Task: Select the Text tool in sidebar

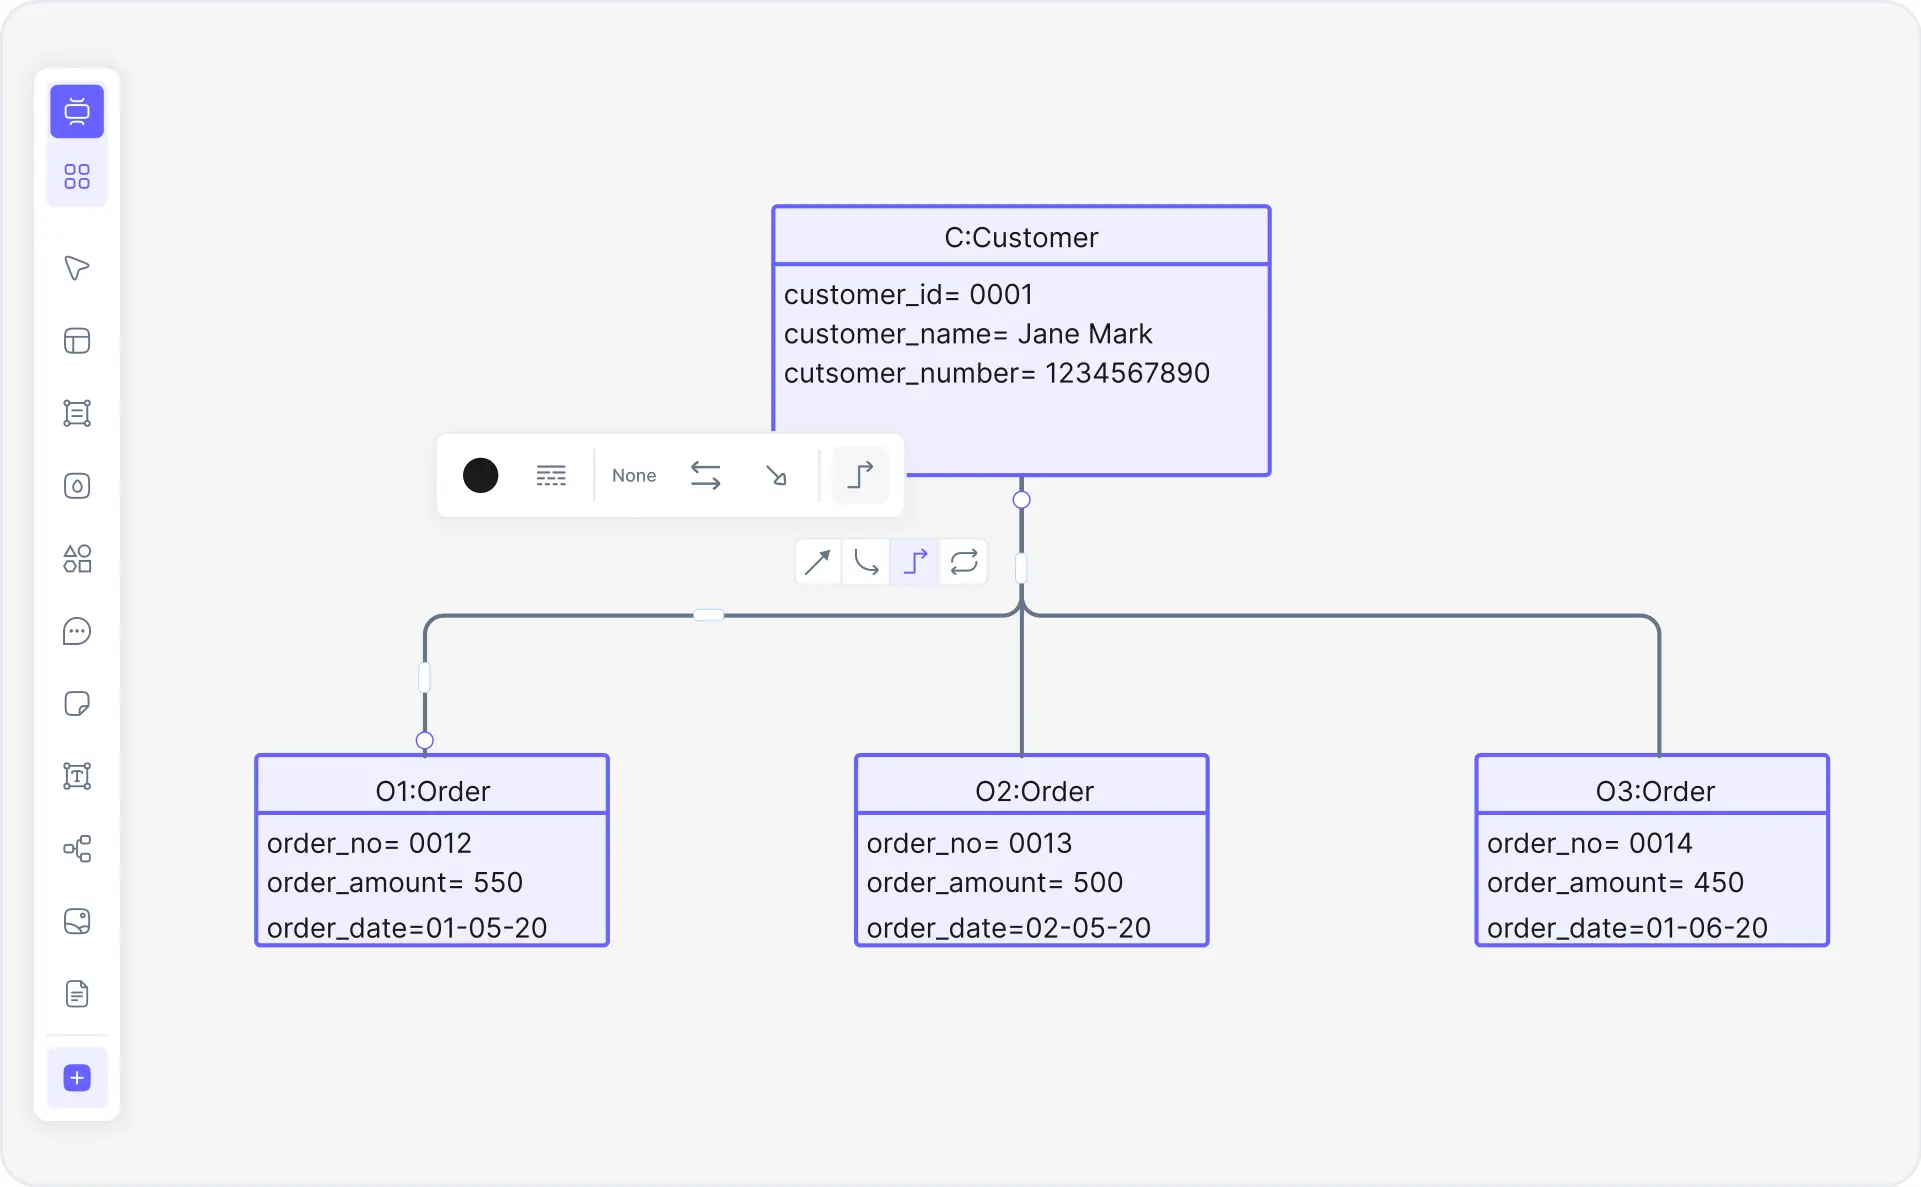Action: (x=77, y=776)
